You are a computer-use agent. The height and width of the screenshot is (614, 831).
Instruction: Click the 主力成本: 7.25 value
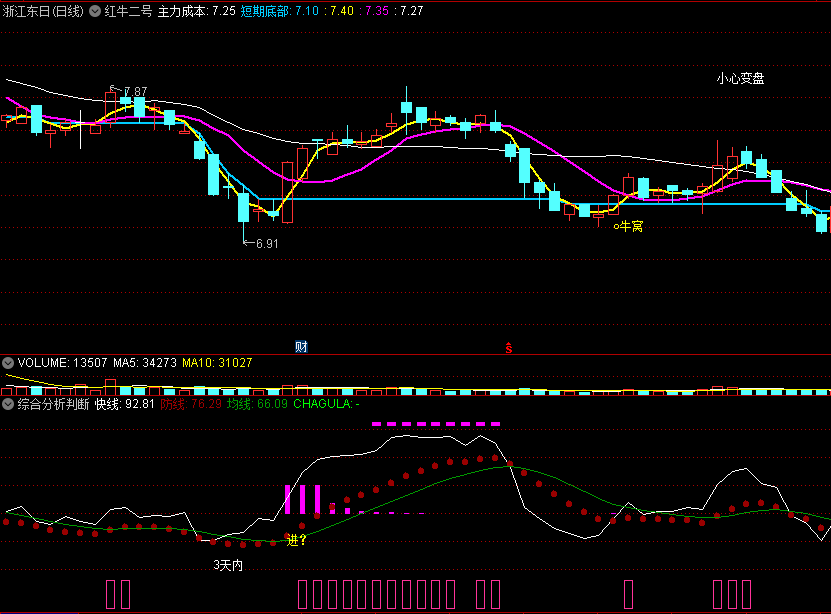197,11
